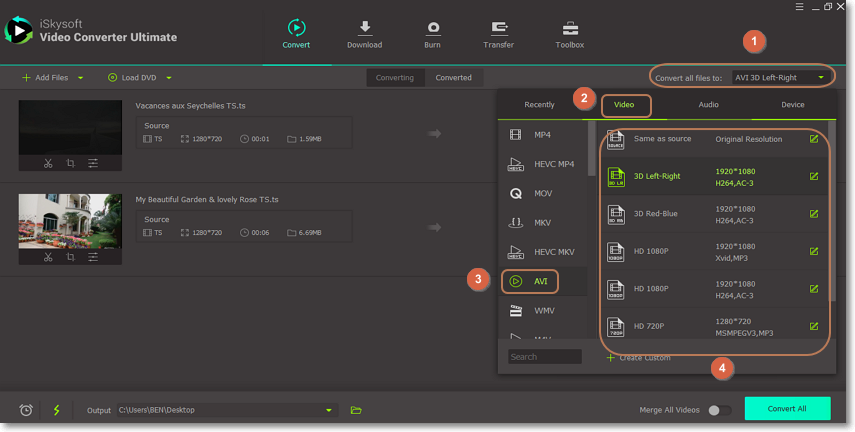This screenshot has height=432, width=855.
Task: Click the Convert All button
Action: tap(787, 409)
